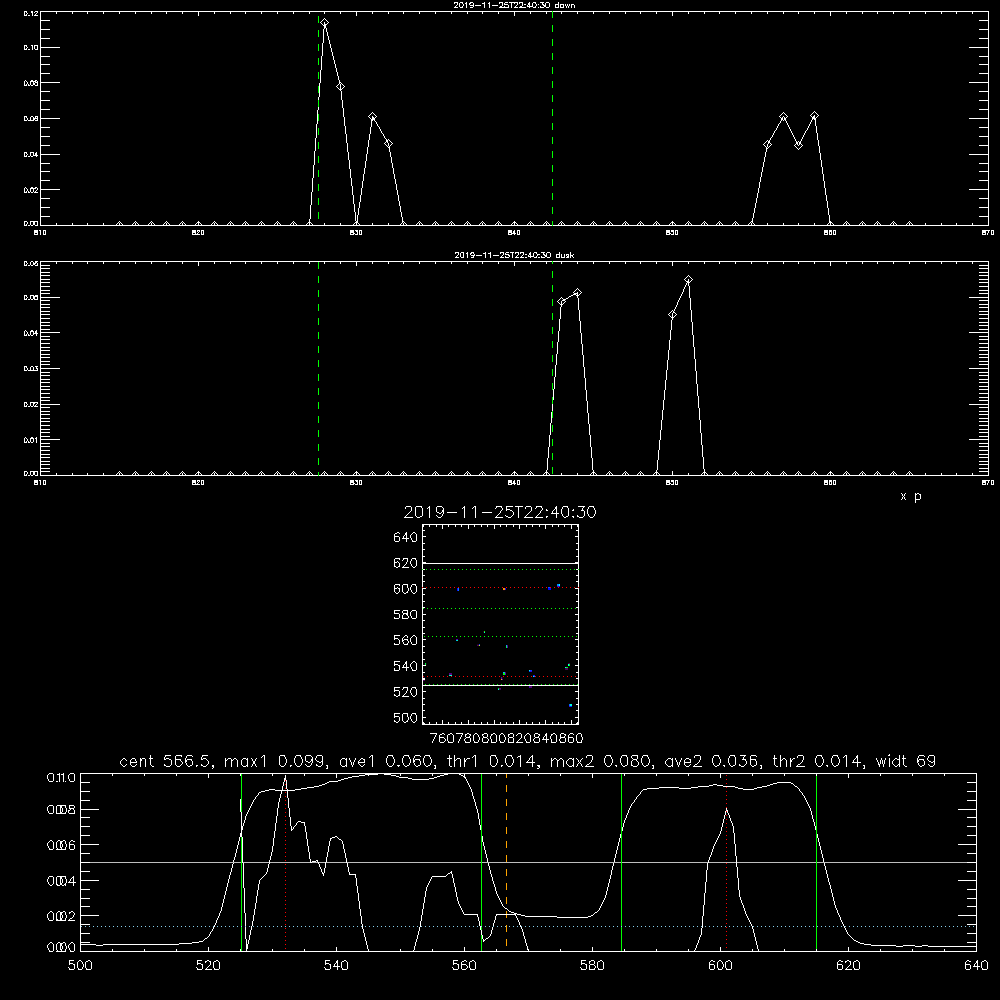Click the "540" x-axis label of bottom plot
The image size is (1000, 1000).
[x=336, y=966]
